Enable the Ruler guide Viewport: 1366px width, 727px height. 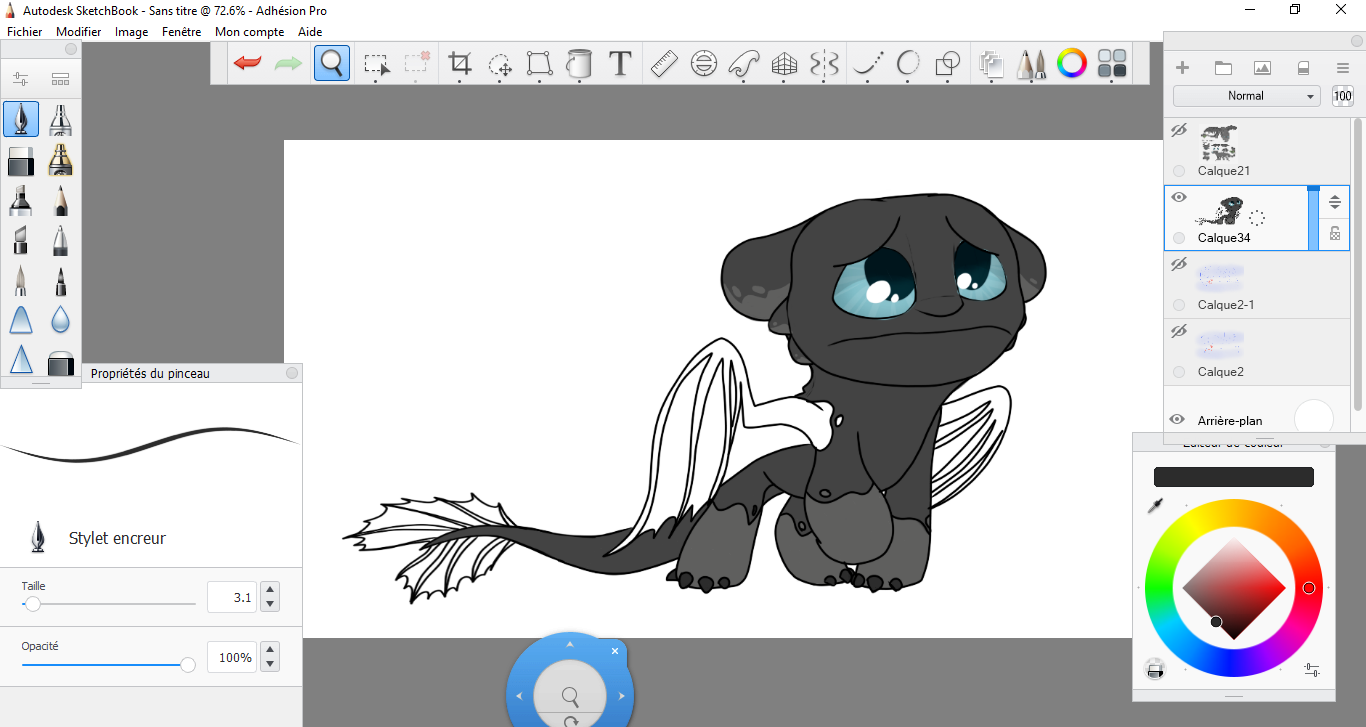(664, 64)
